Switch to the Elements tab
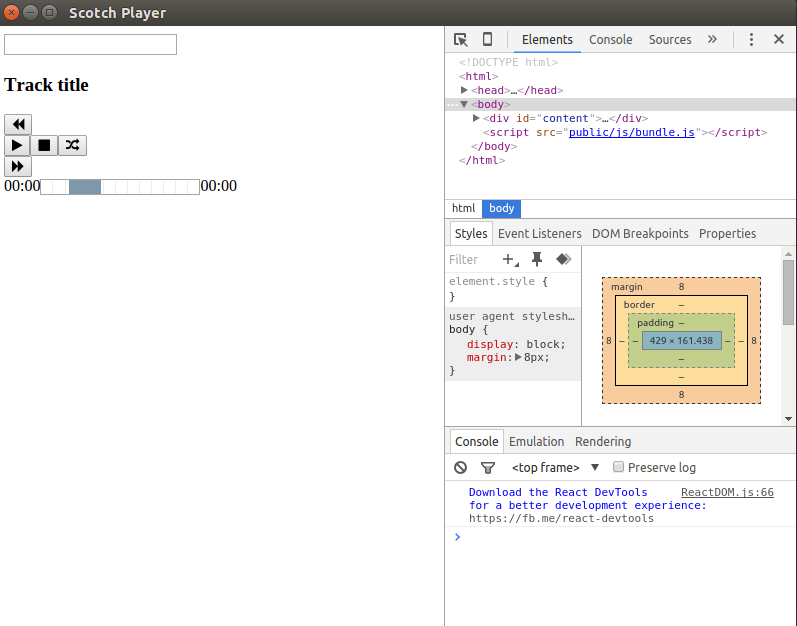 [547, 40]
